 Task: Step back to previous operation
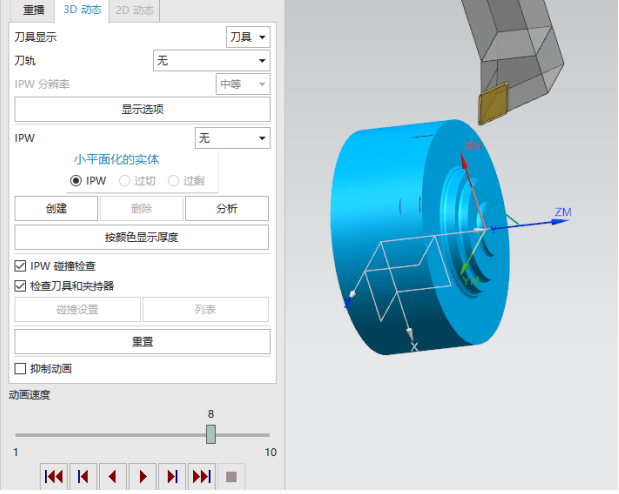pyautogui.click(x=83, y=477)
